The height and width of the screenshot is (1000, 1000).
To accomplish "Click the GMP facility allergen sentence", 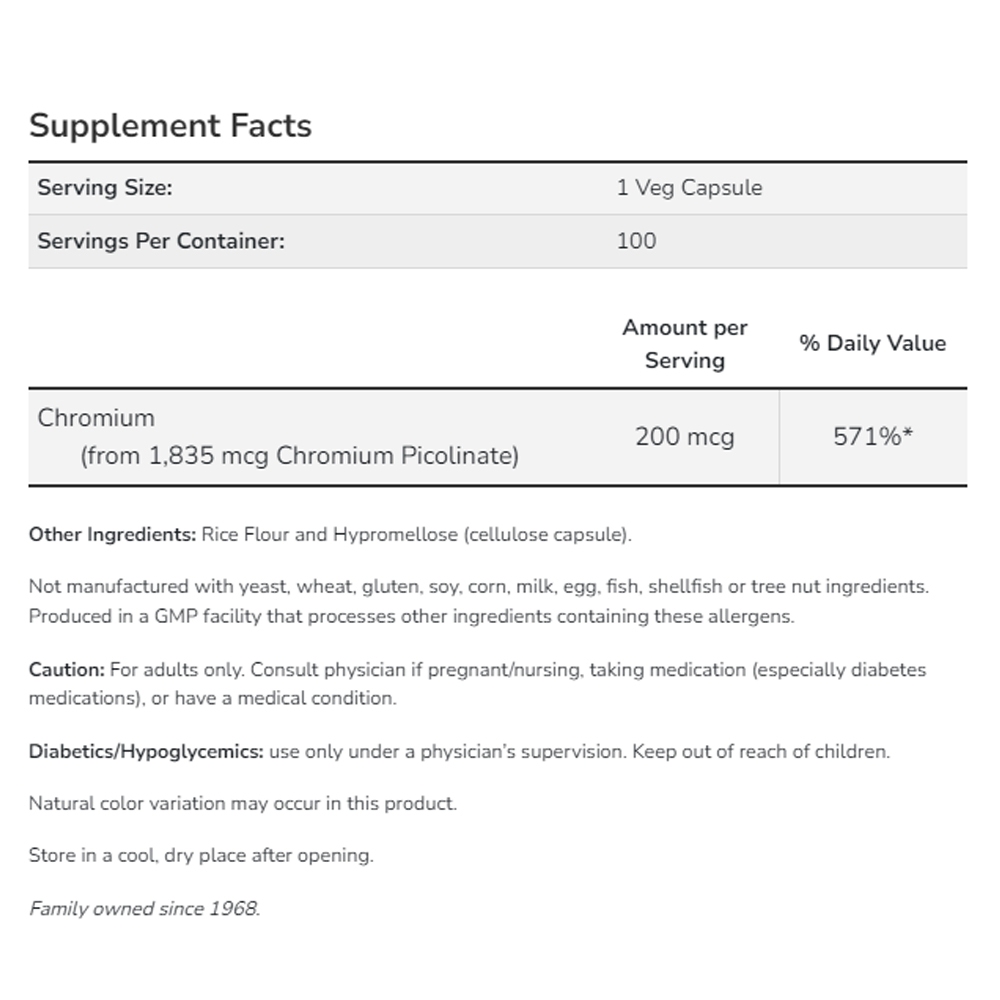I will point(411,616).
